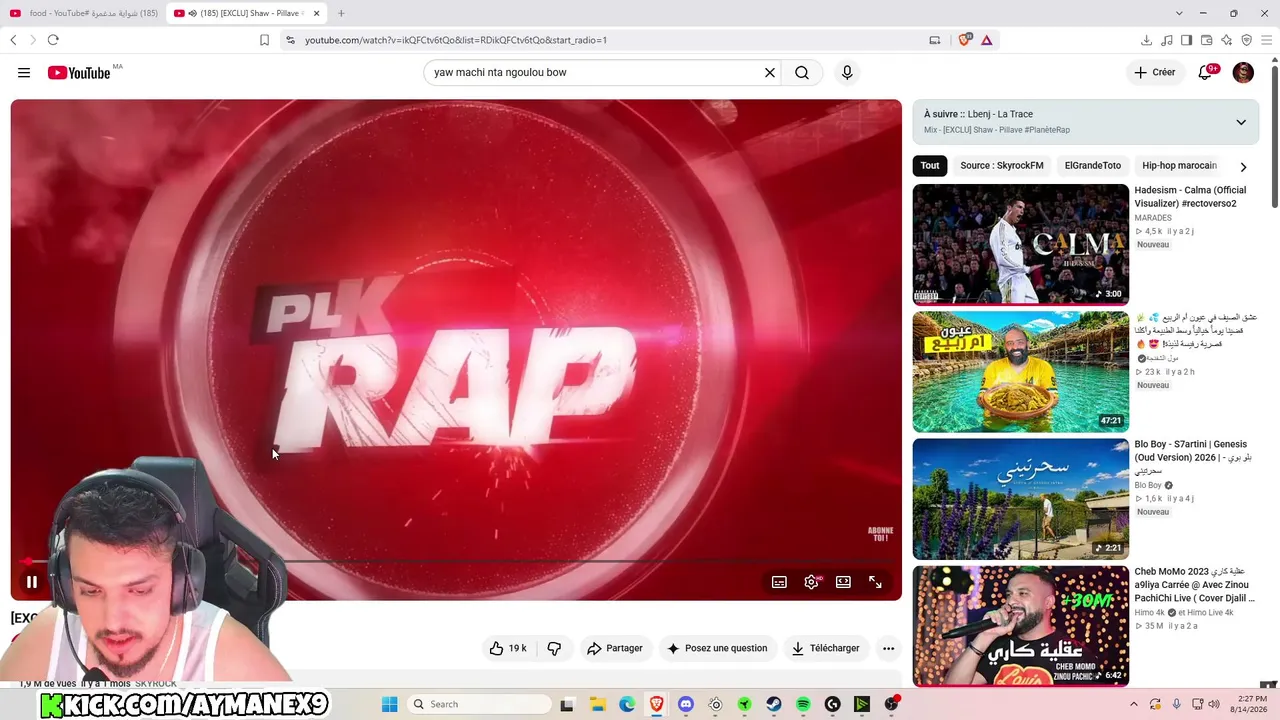
Task: Select the ElGrandeToto chip
Action: click(1092, 166)
